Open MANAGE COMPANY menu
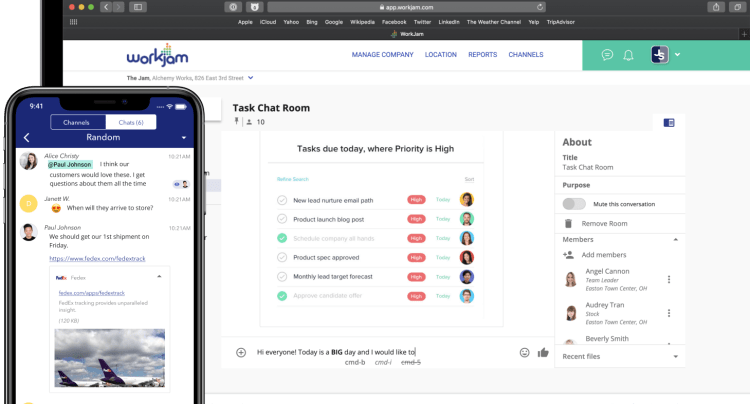The width and height of the screenshot is (750, 404). [383, 55]
